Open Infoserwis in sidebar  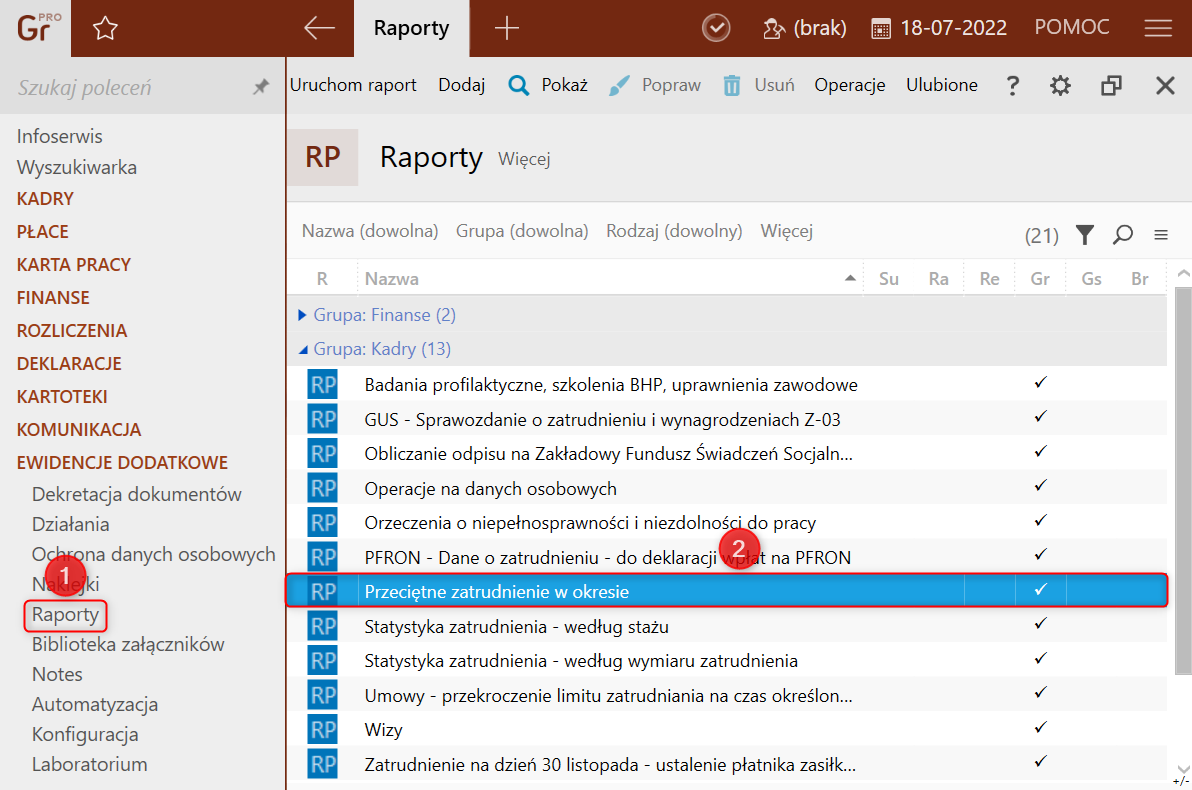pos(59,136)
